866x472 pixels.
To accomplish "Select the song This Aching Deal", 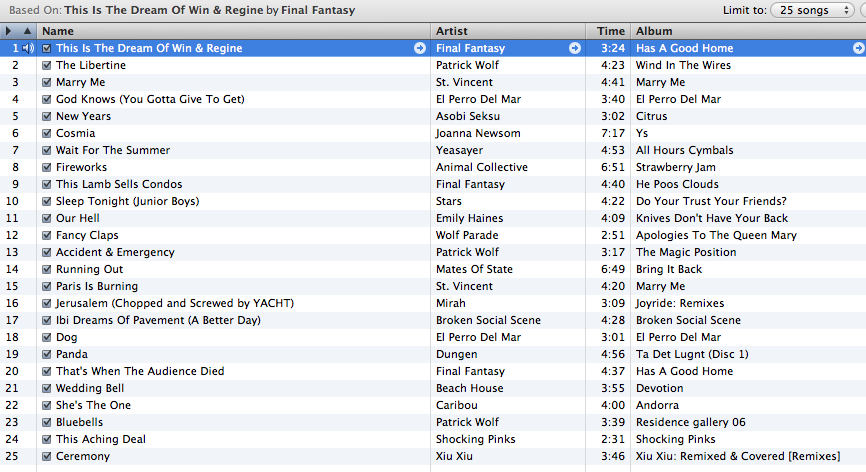I will click(101, 439).
